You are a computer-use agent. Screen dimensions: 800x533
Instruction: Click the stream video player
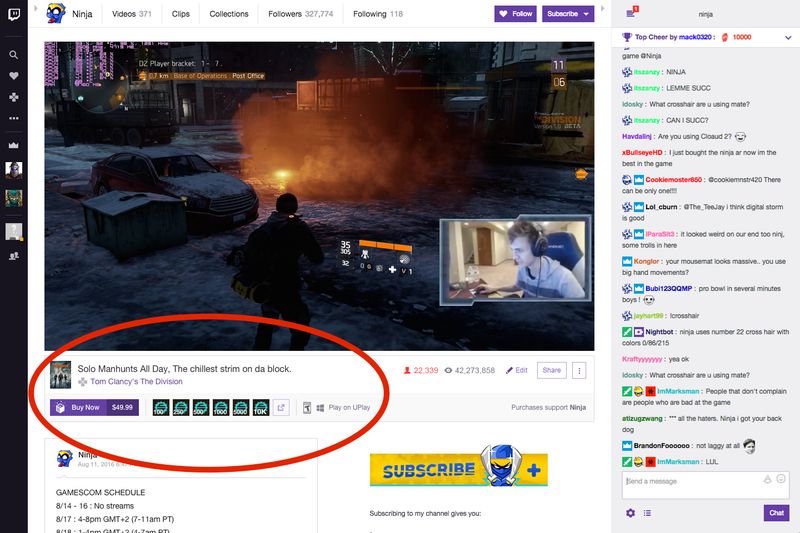319,196
